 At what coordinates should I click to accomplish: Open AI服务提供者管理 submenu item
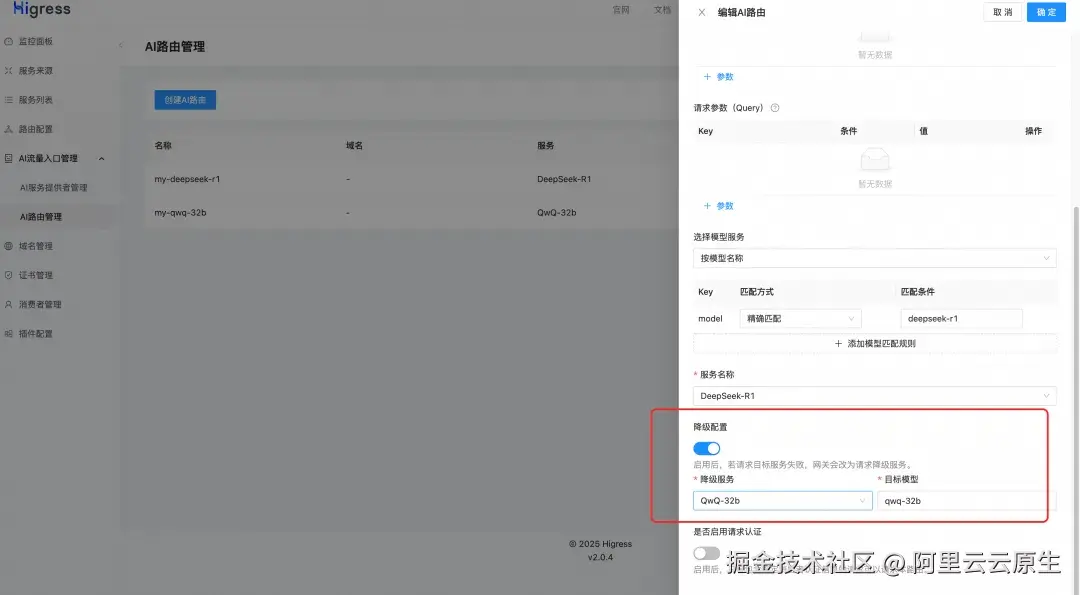(x=54, y=187)
